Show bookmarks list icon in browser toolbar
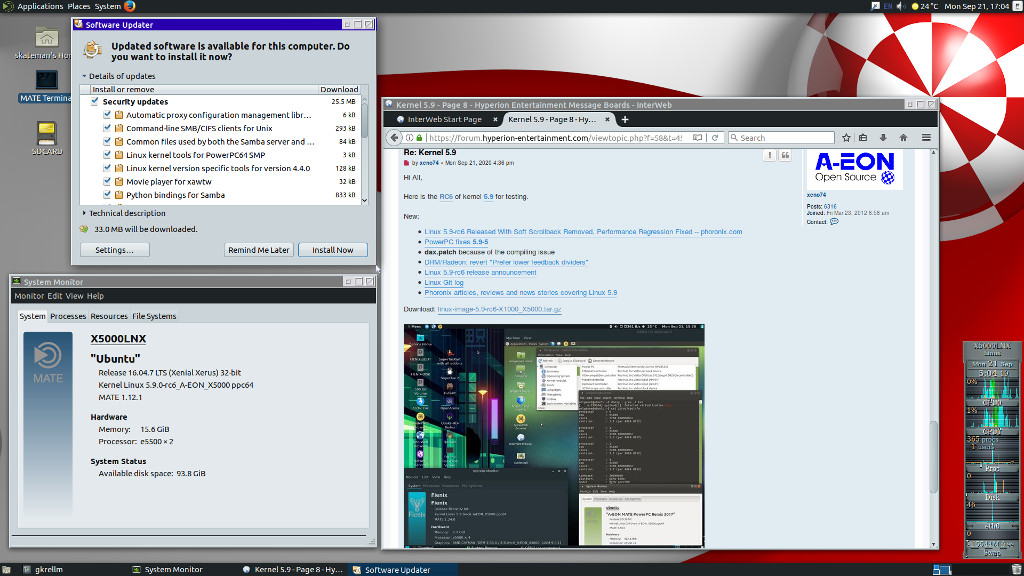 pyautogui.click(x=863, y=138)
